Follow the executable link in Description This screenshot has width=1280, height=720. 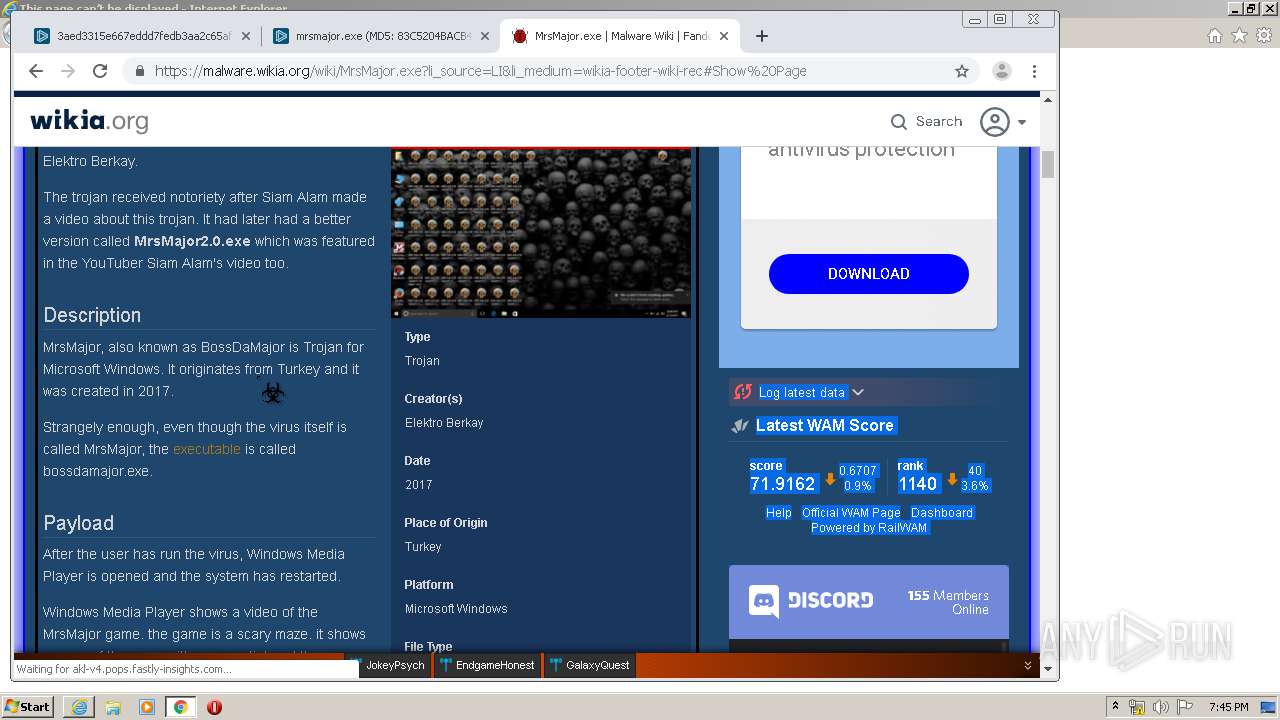click(206, 449)
